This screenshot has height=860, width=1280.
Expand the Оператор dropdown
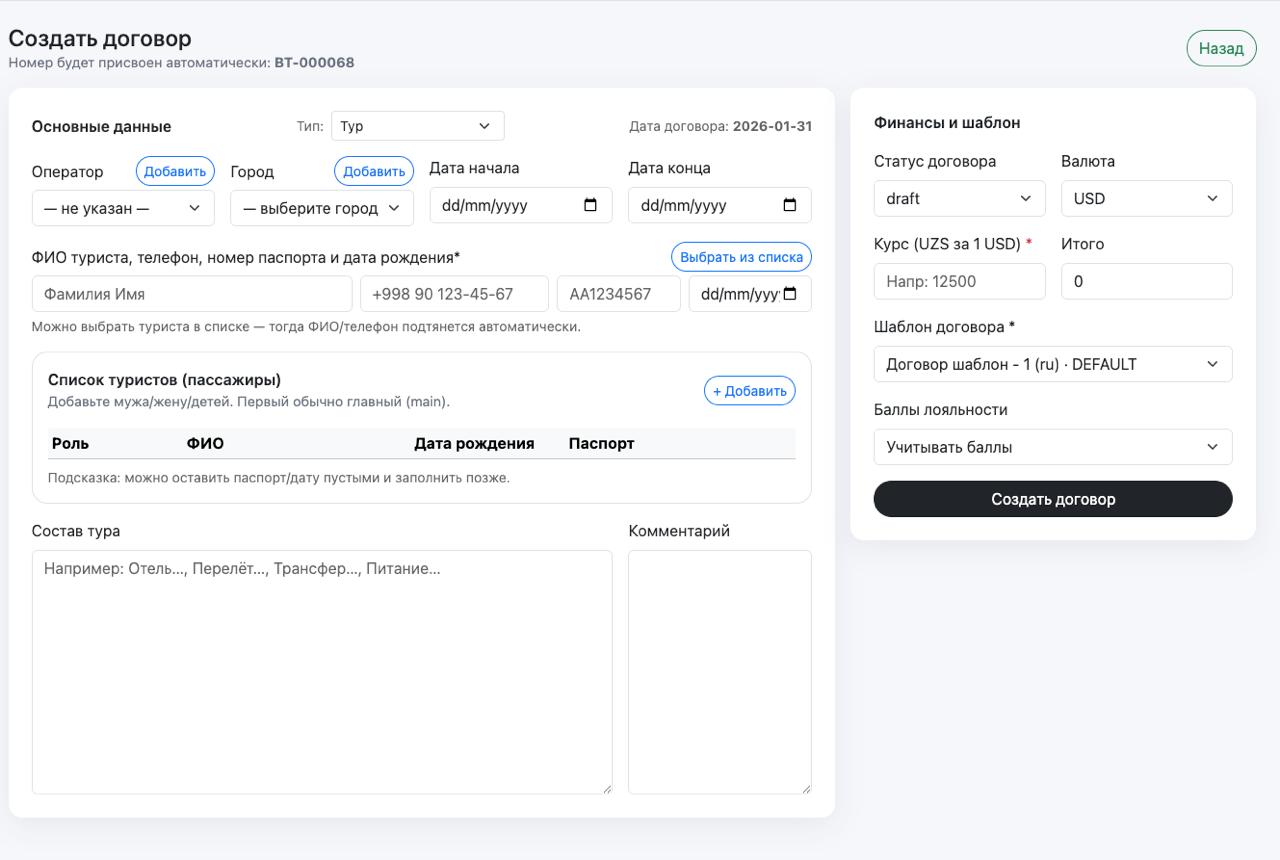point(123,208)
